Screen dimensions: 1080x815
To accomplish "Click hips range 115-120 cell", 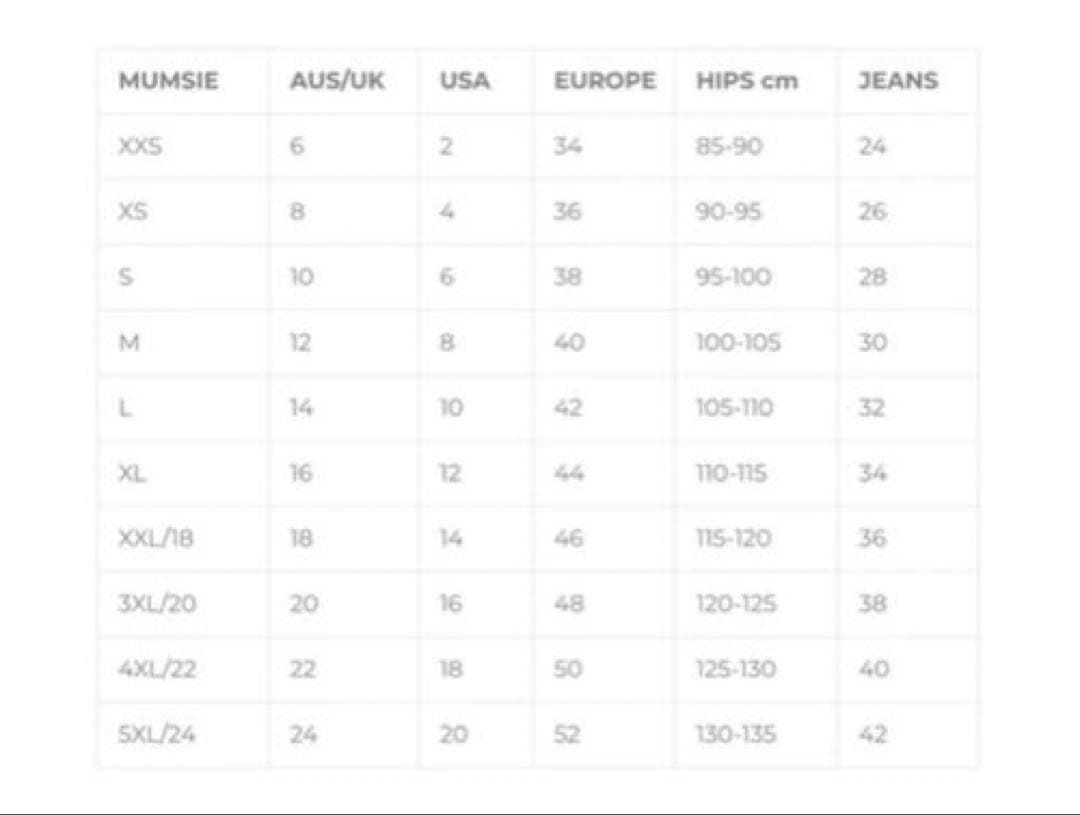I will click(734, 539).
